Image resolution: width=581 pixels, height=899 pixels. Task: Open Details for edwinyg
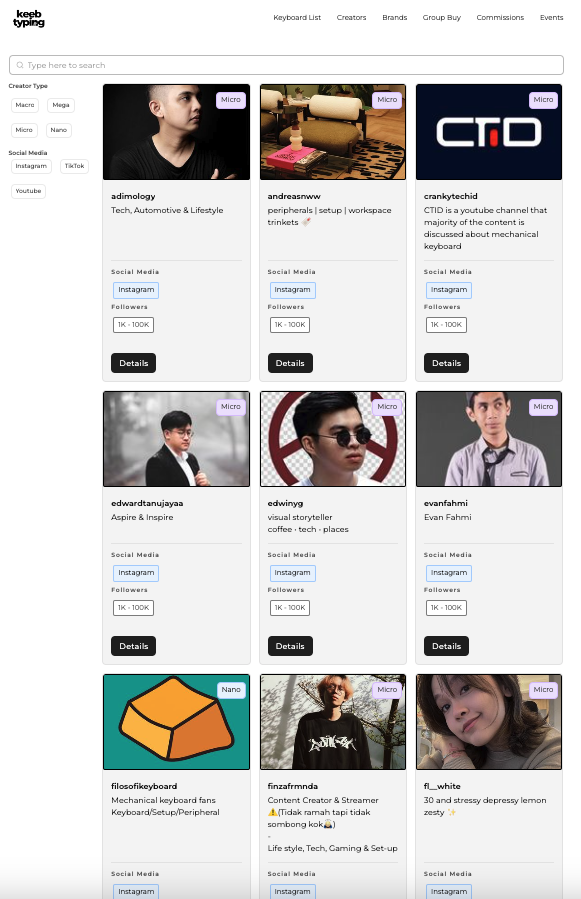pyautogui.click(x=290, y=646)
